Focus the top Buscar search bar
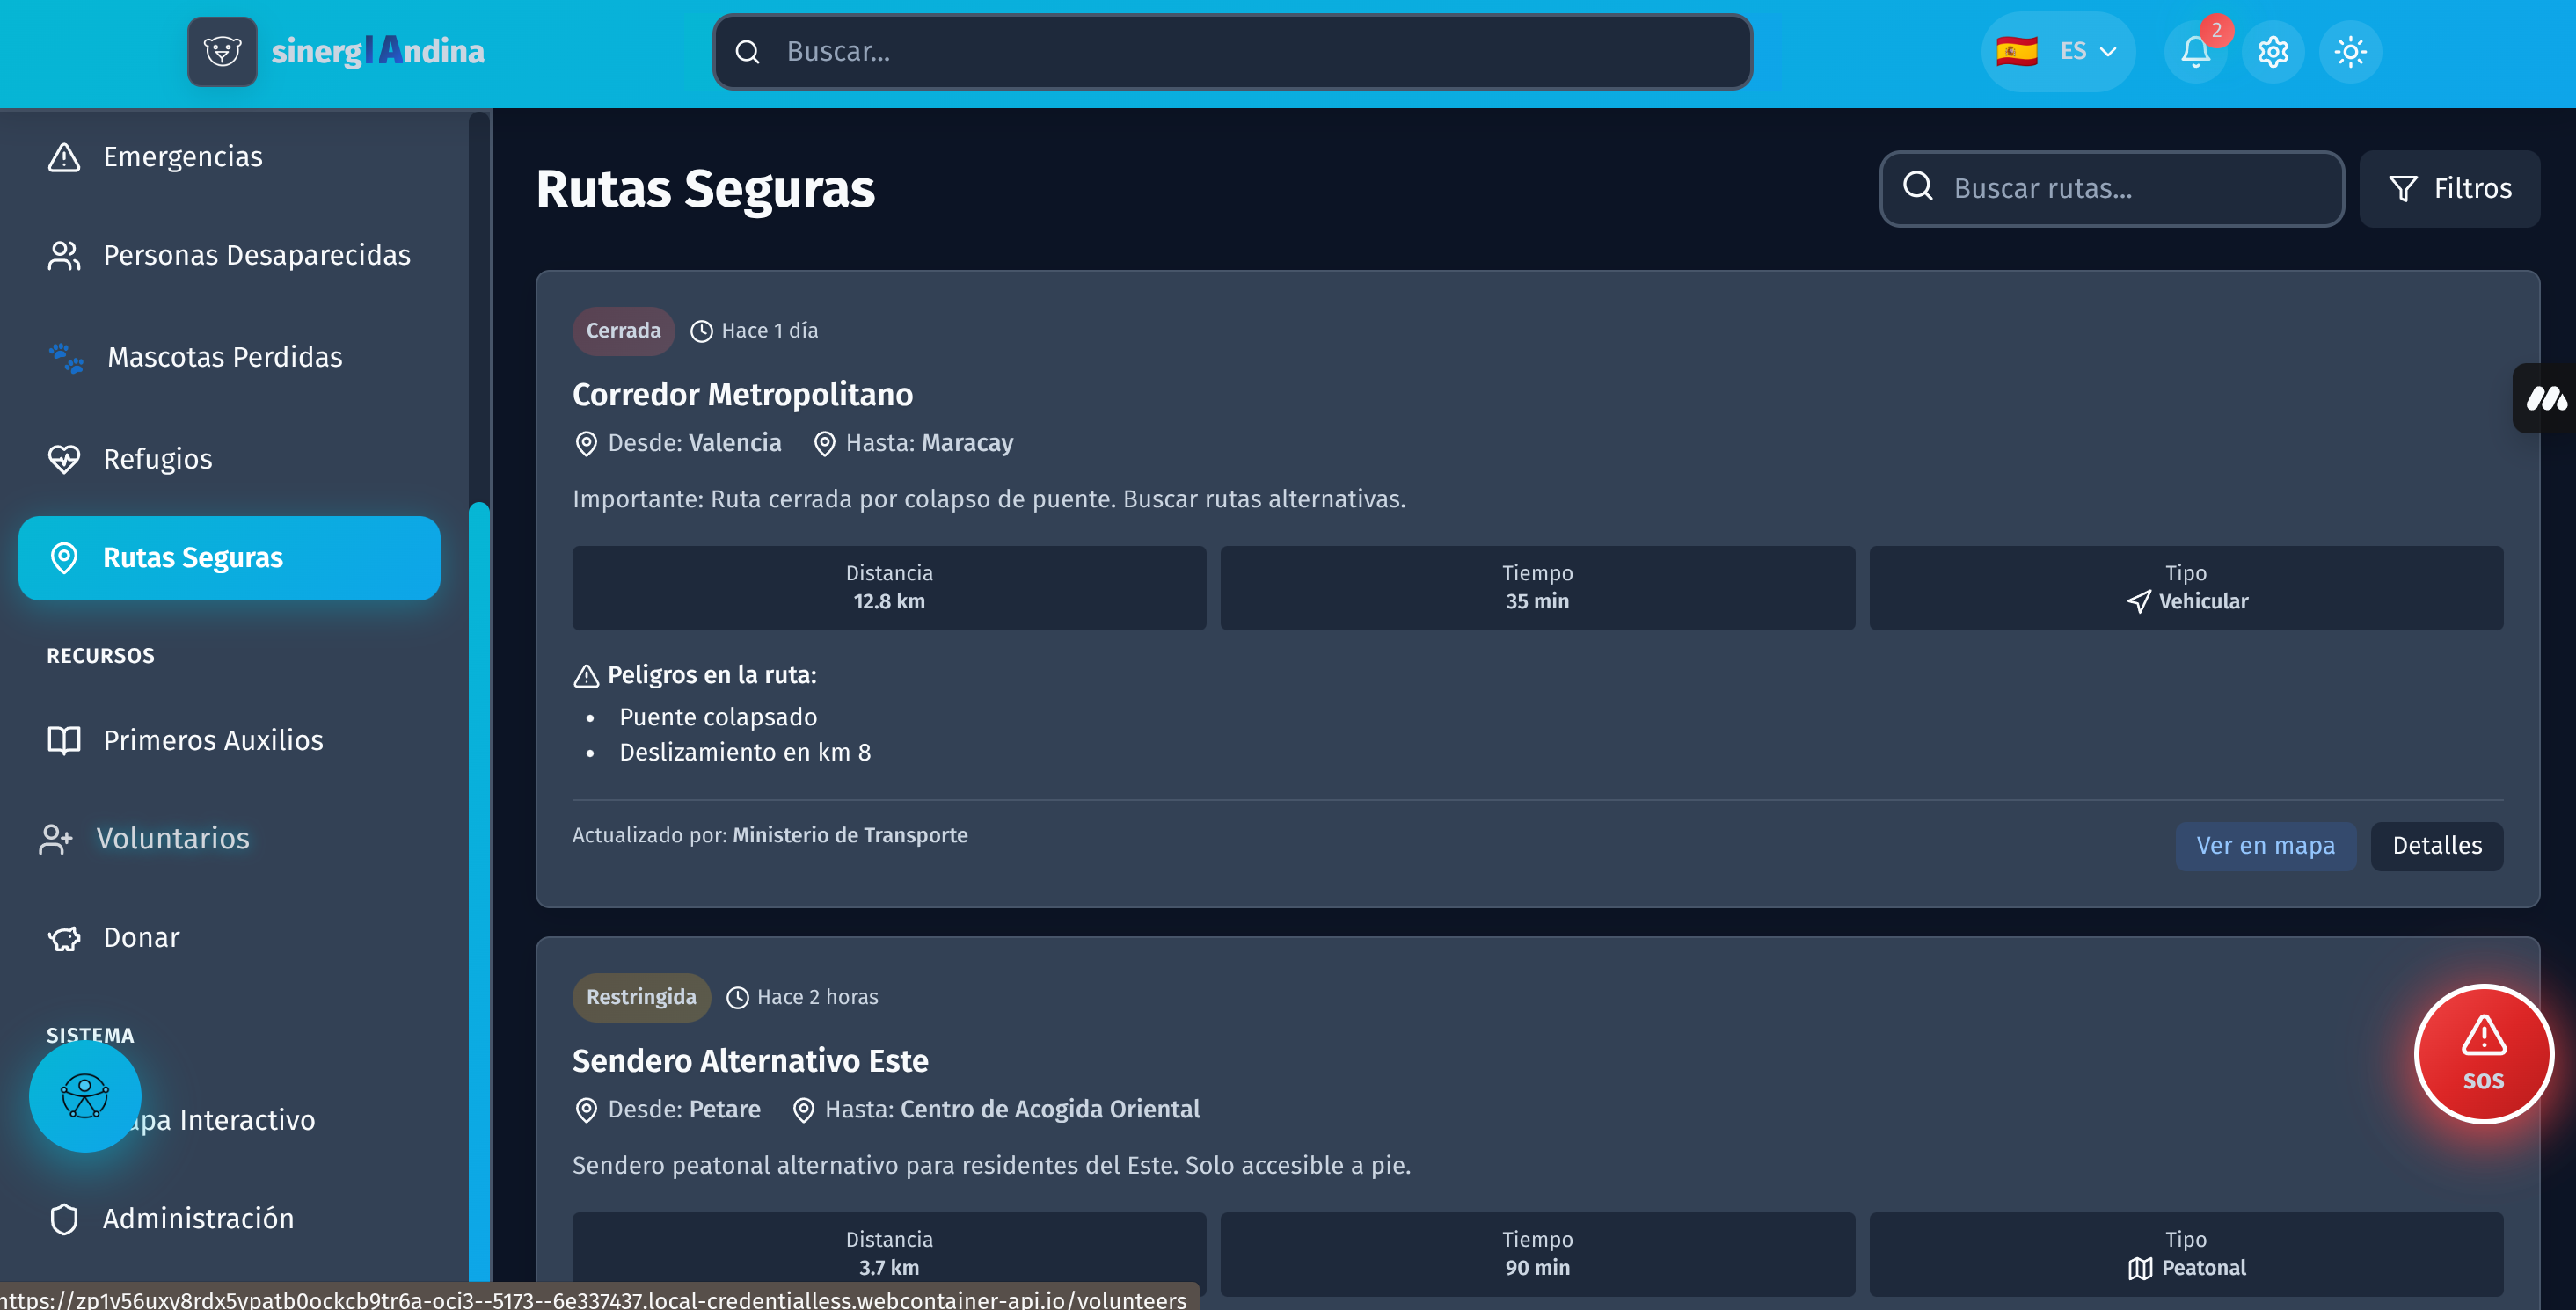The height and width of the screenshot is (1310, 2576). click(x=1250, y=52)
